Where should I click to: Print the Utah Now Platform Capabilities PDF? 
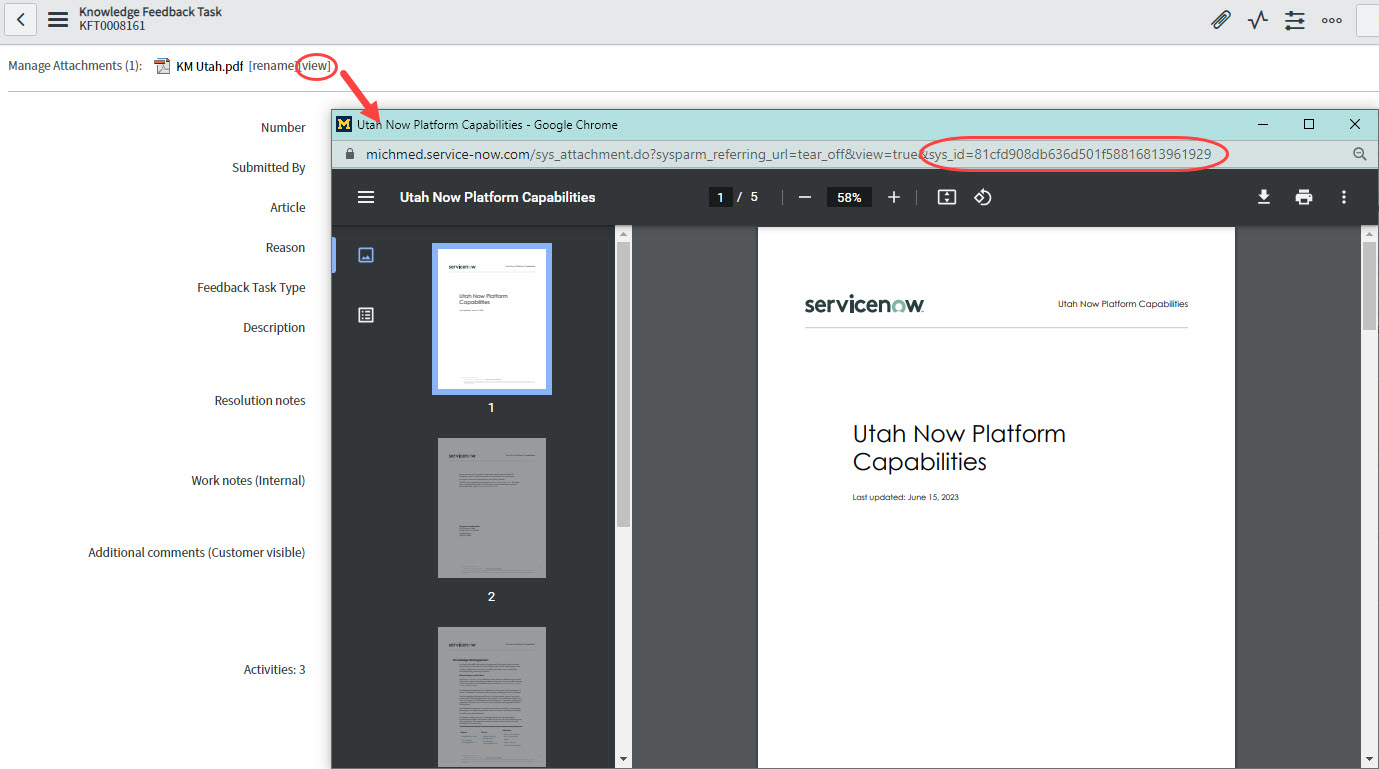1304,197
